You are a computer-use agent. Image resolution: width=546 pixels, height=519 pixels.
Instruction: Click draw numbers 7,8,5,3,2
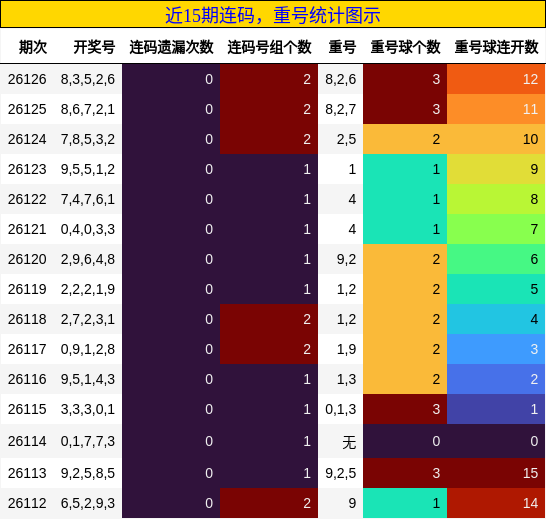point(88,139)
